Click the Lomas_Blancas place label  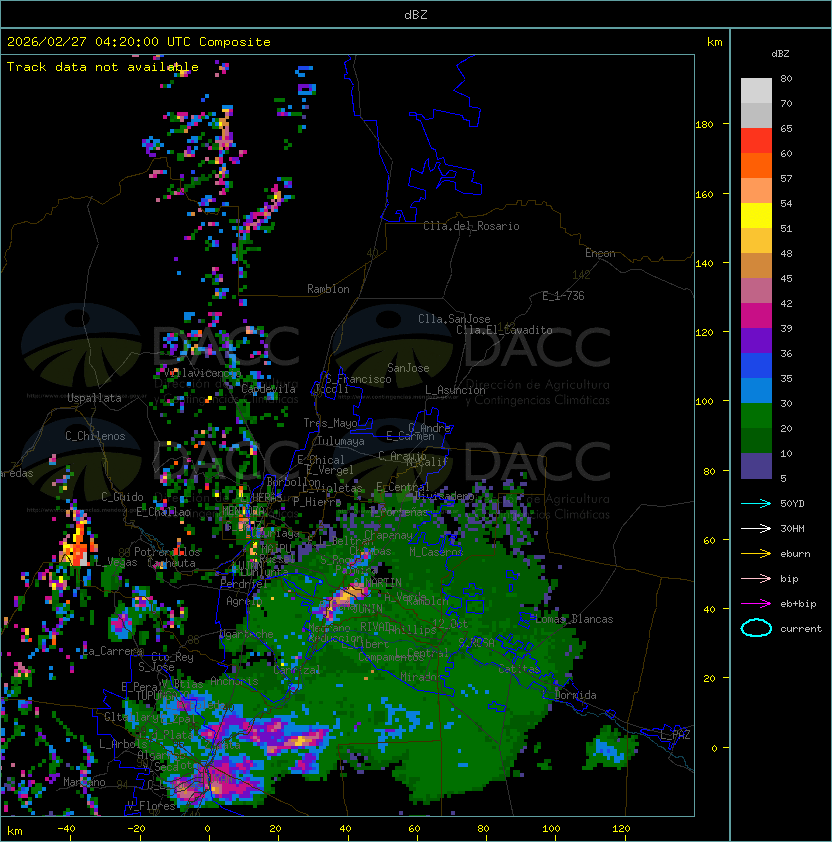click(574, 619)
